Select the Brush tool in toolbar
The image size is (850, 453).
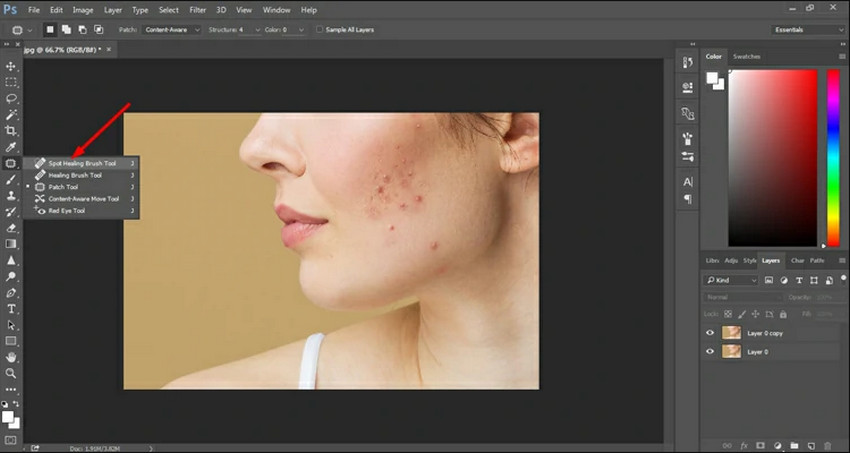pos(10,179)
